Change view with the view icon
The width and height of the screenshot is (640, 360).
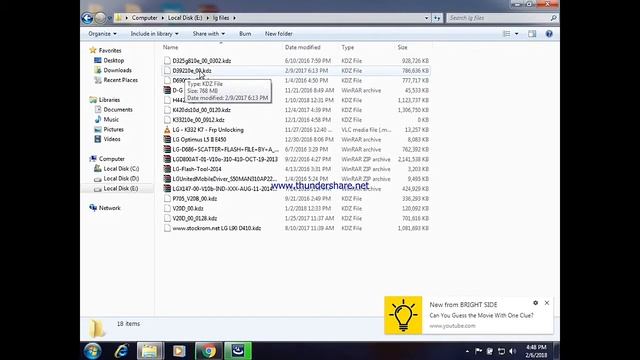coord(507,34)
